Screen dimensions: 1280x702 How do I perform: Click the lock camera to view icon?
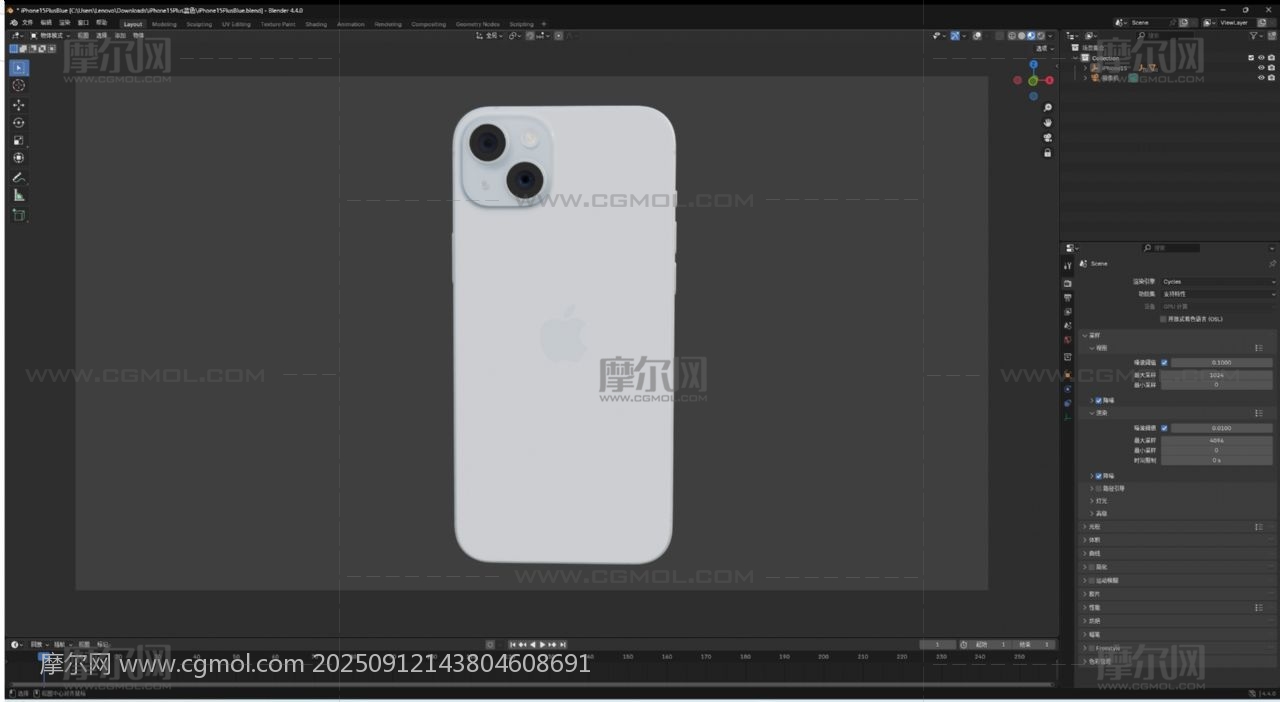pyautogui.click(x=1048, y=153)
